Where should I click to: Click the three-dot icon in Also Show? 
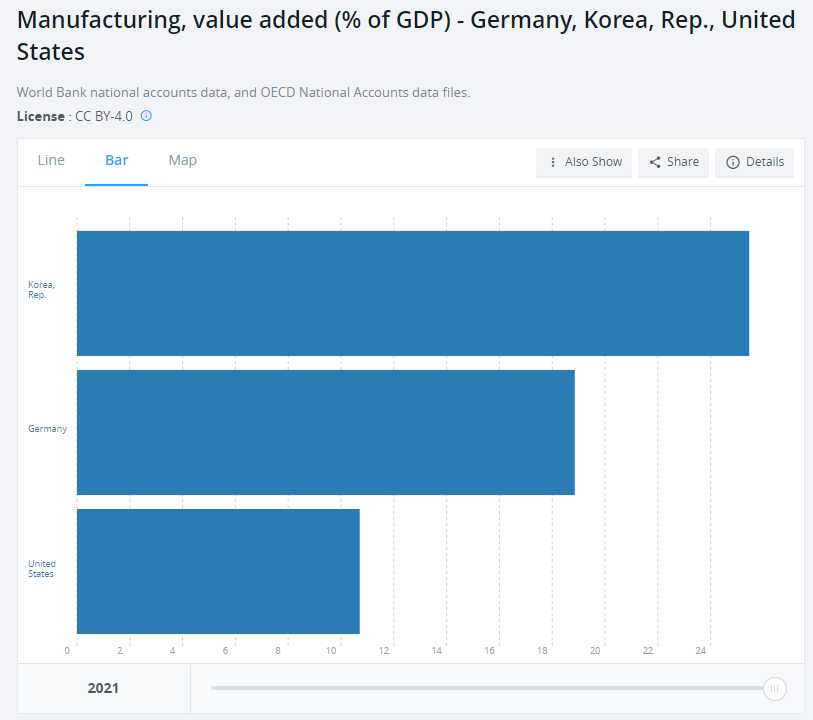click(x=553, y=162)
